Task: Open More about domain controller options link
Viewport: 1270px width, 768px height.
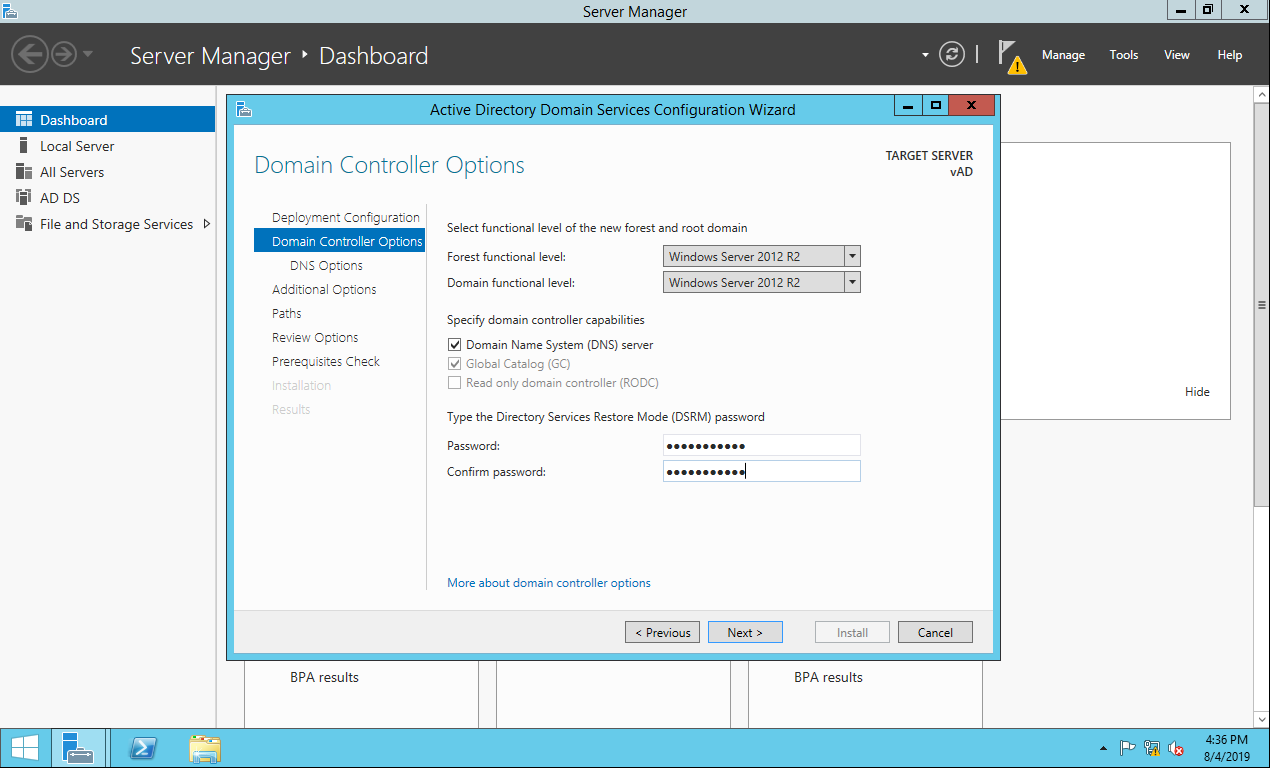Action: pyautogui.click(x=548, y=583)
